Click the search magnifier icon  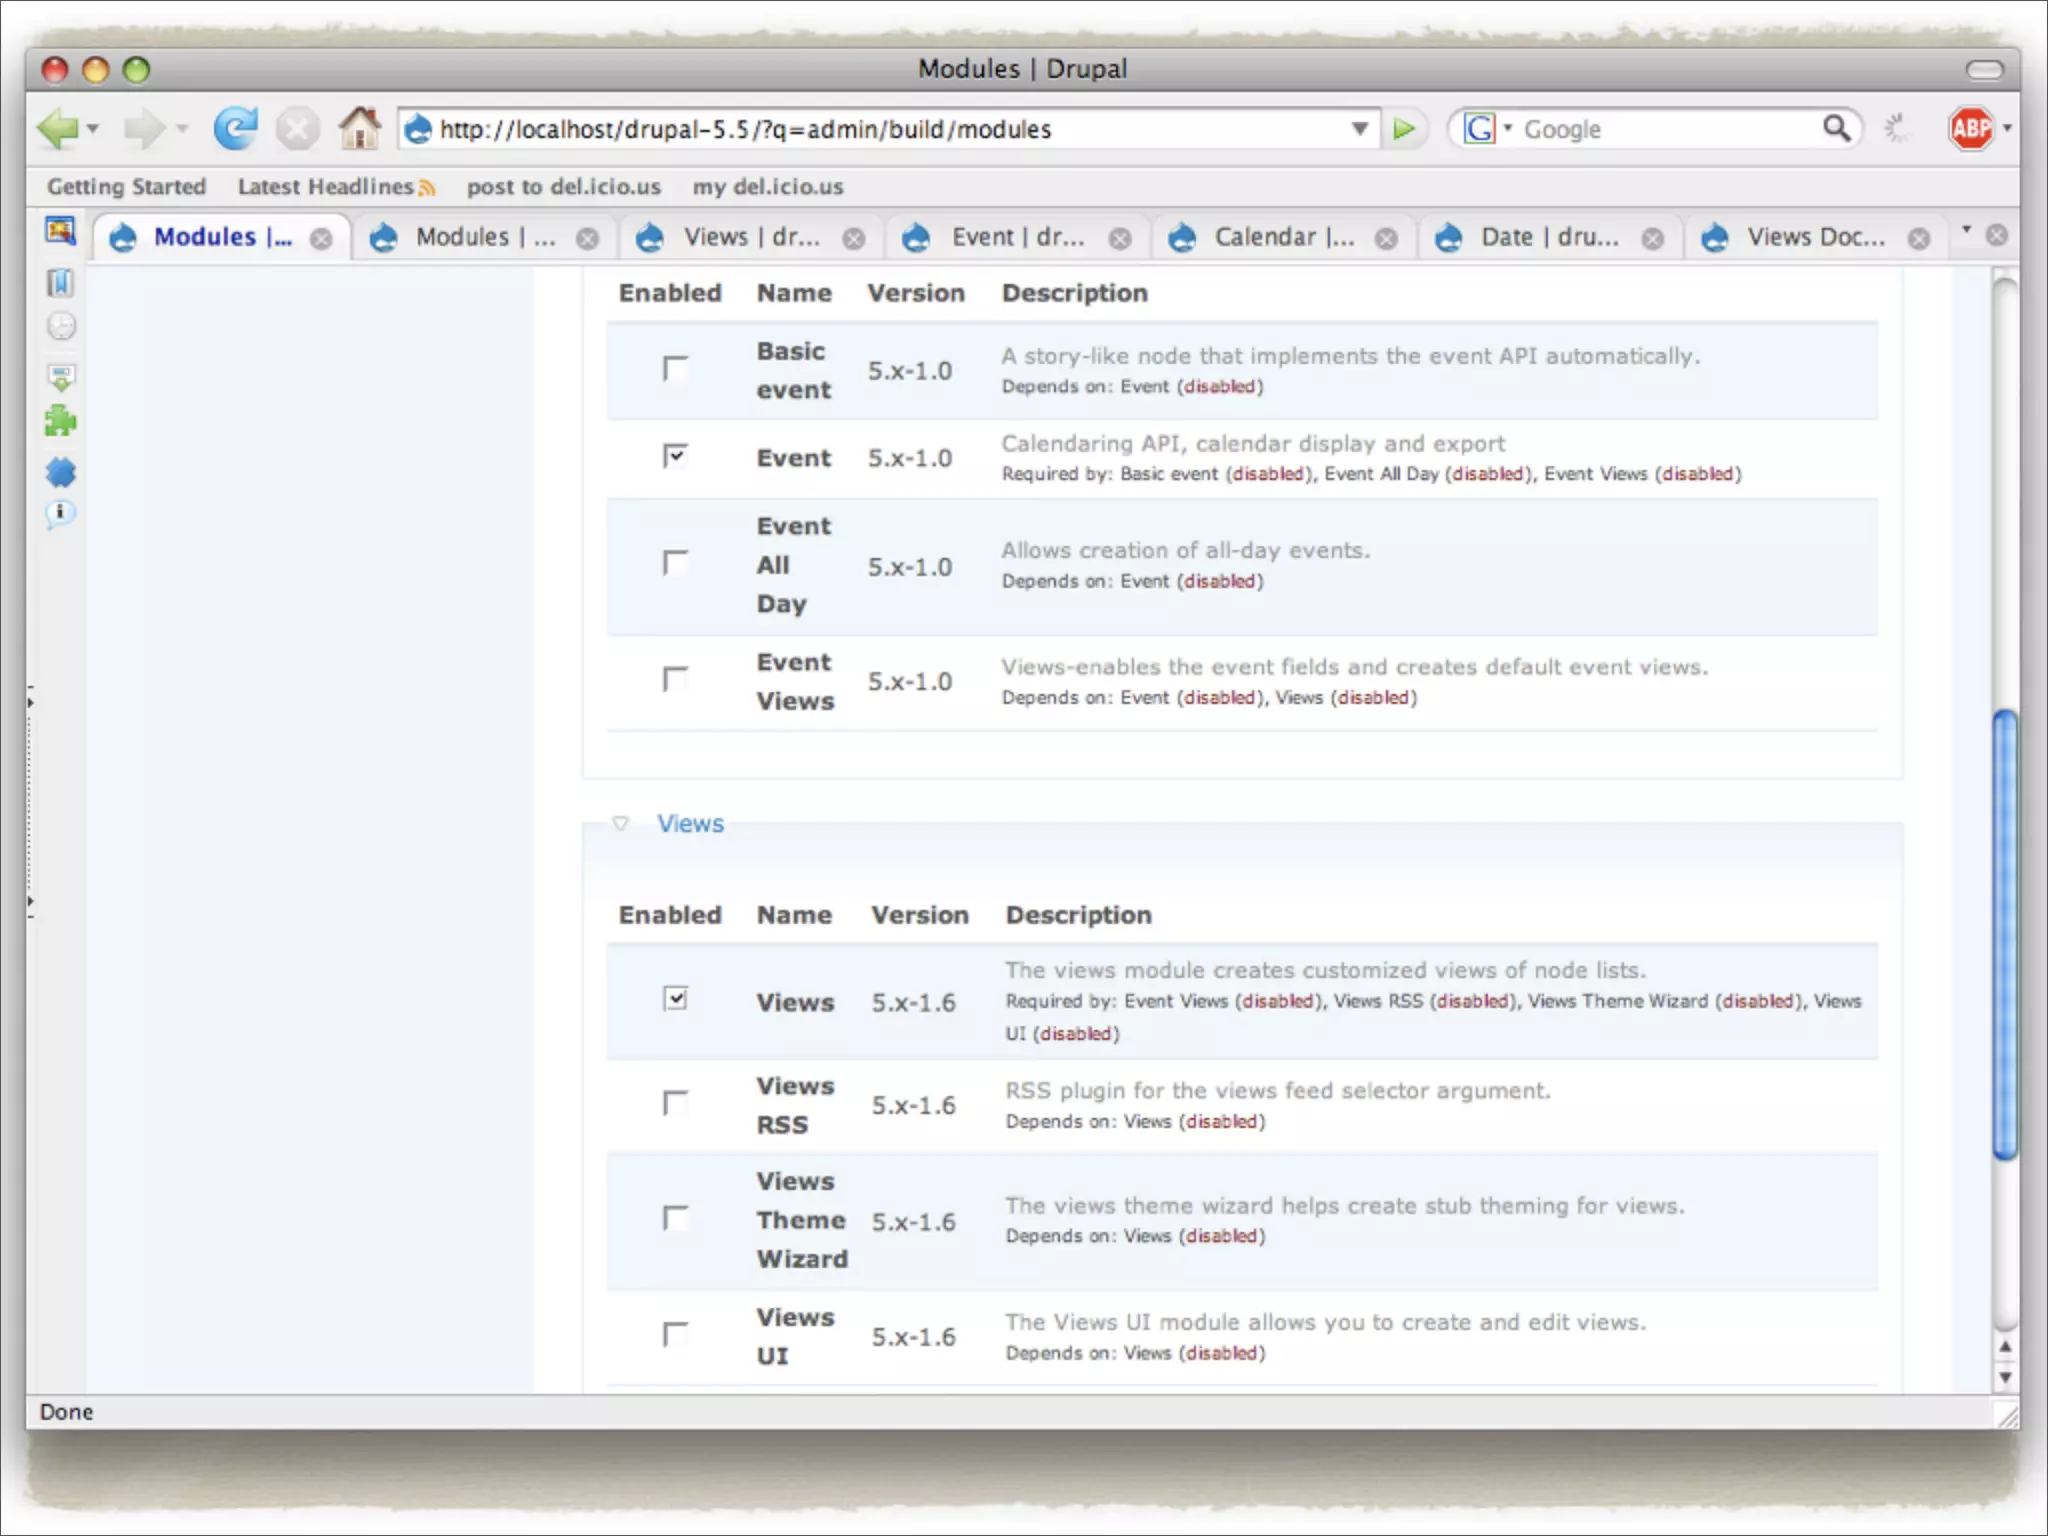point(1836,129)
